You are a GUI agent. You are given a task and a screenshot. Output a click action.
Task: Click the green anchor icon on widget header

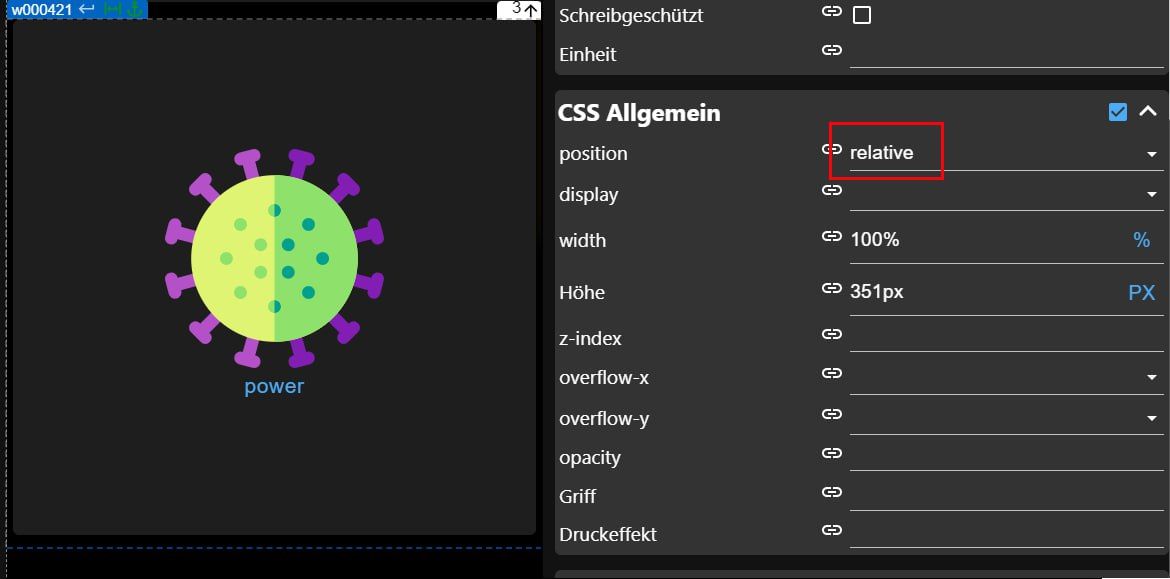[x=134, y=10]
